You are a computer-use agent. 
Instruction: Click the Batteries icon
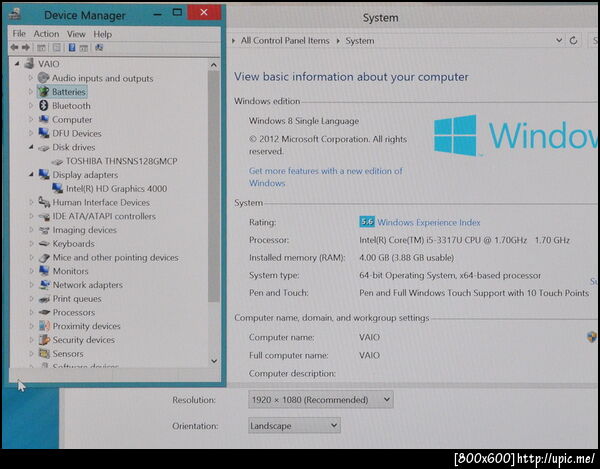point(44,91)
